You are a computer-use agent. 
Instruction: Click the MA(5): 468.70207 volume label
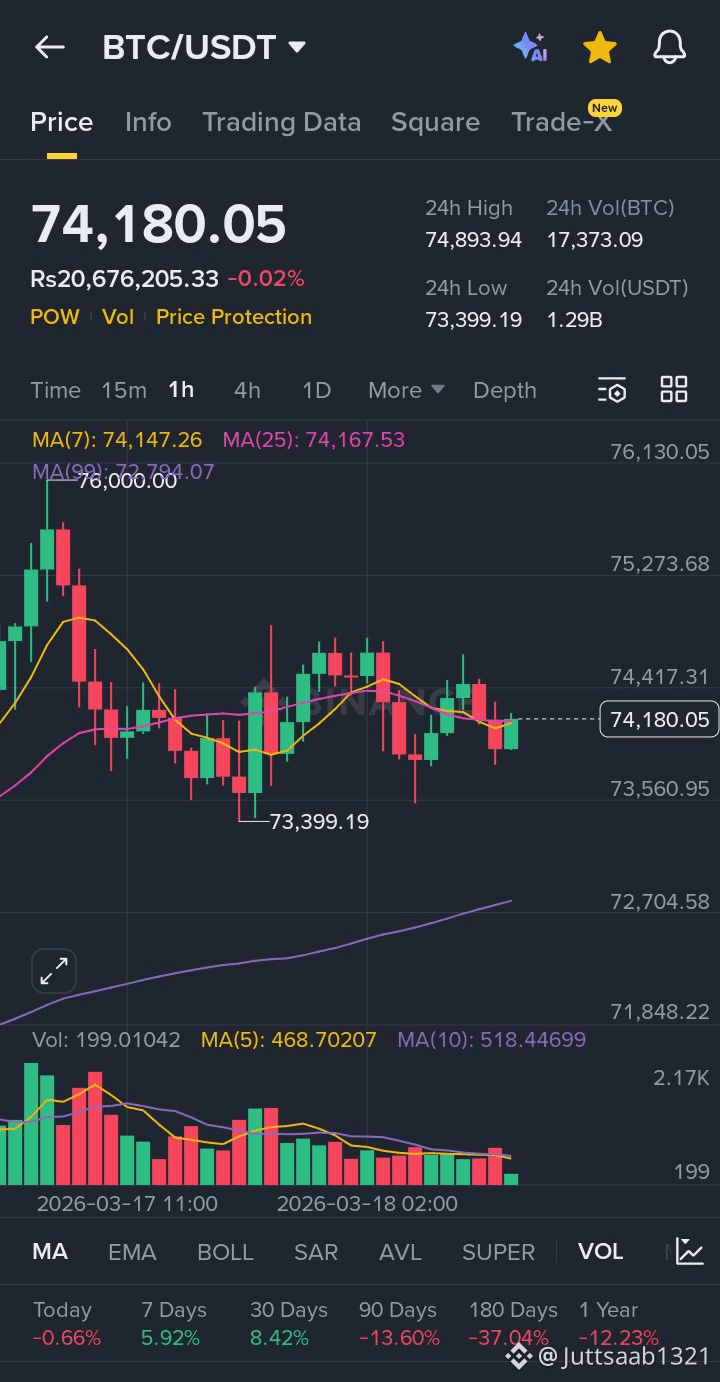289,1040
